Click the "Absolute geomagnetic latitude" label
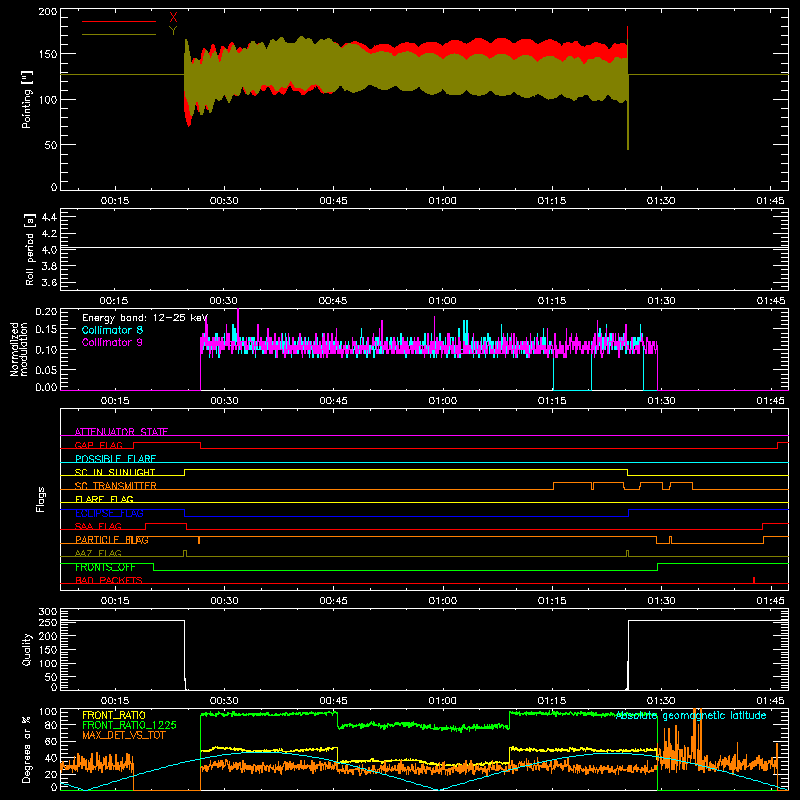800x800 pixels. tap(691, 716)
